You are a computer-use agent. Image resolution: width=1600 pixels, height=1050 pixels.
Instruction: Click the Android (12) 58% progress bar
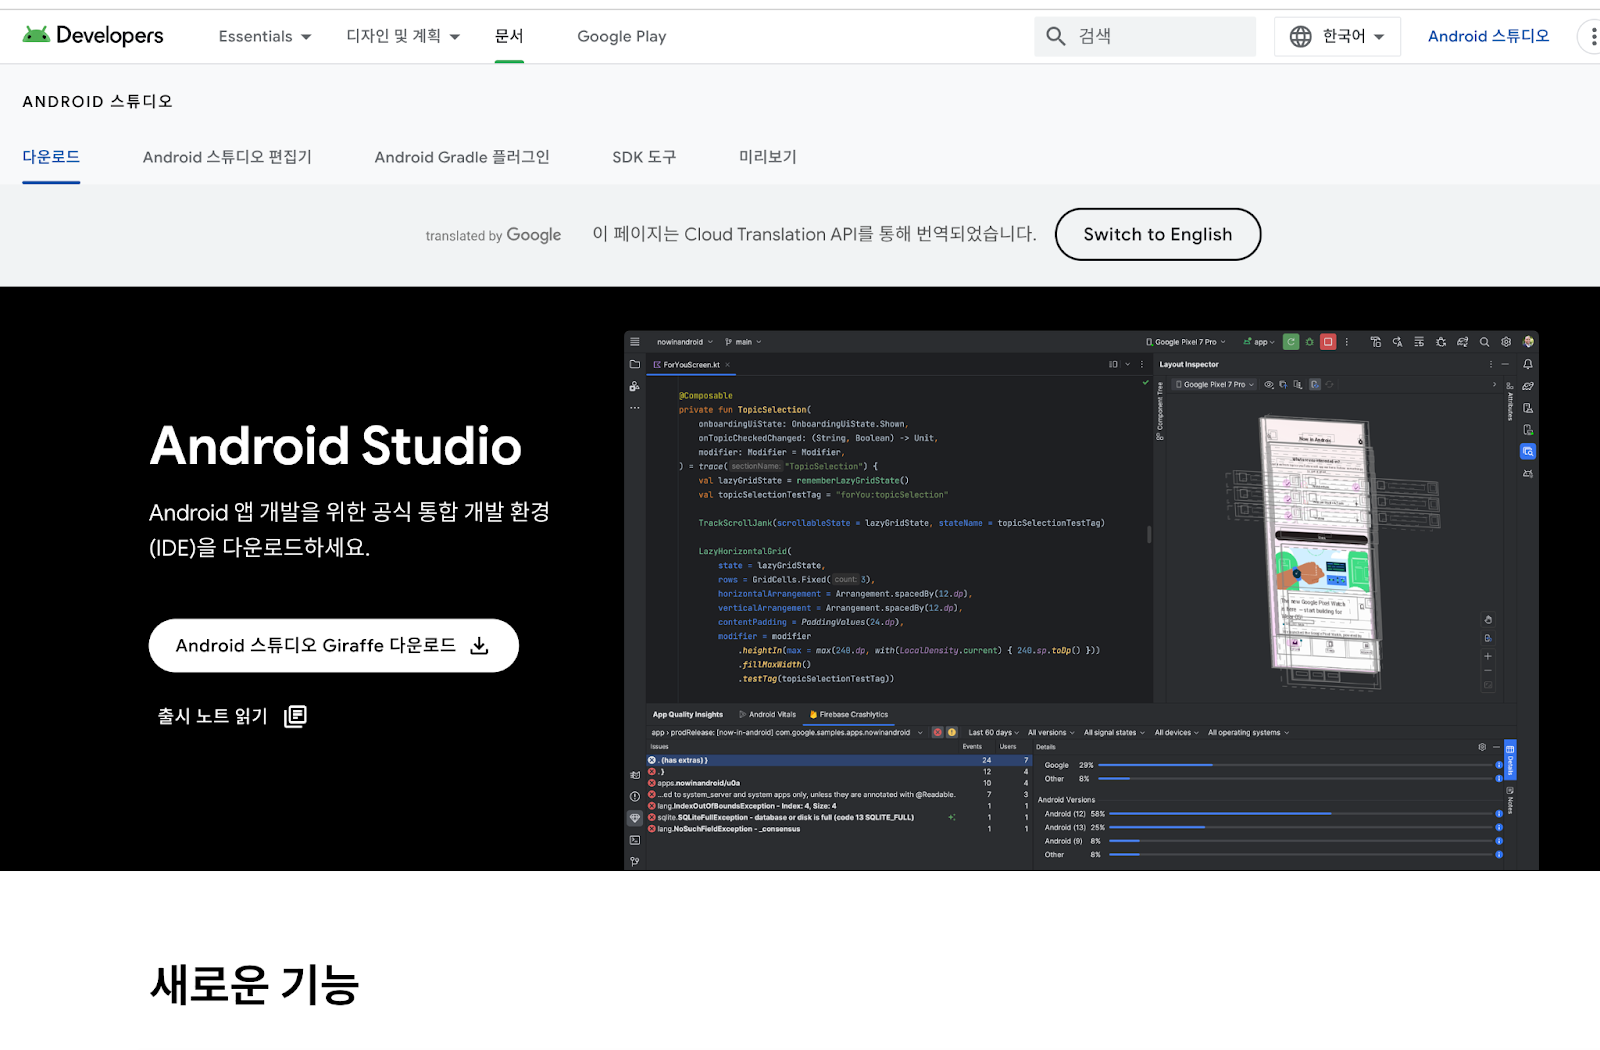pos(1303,814)
